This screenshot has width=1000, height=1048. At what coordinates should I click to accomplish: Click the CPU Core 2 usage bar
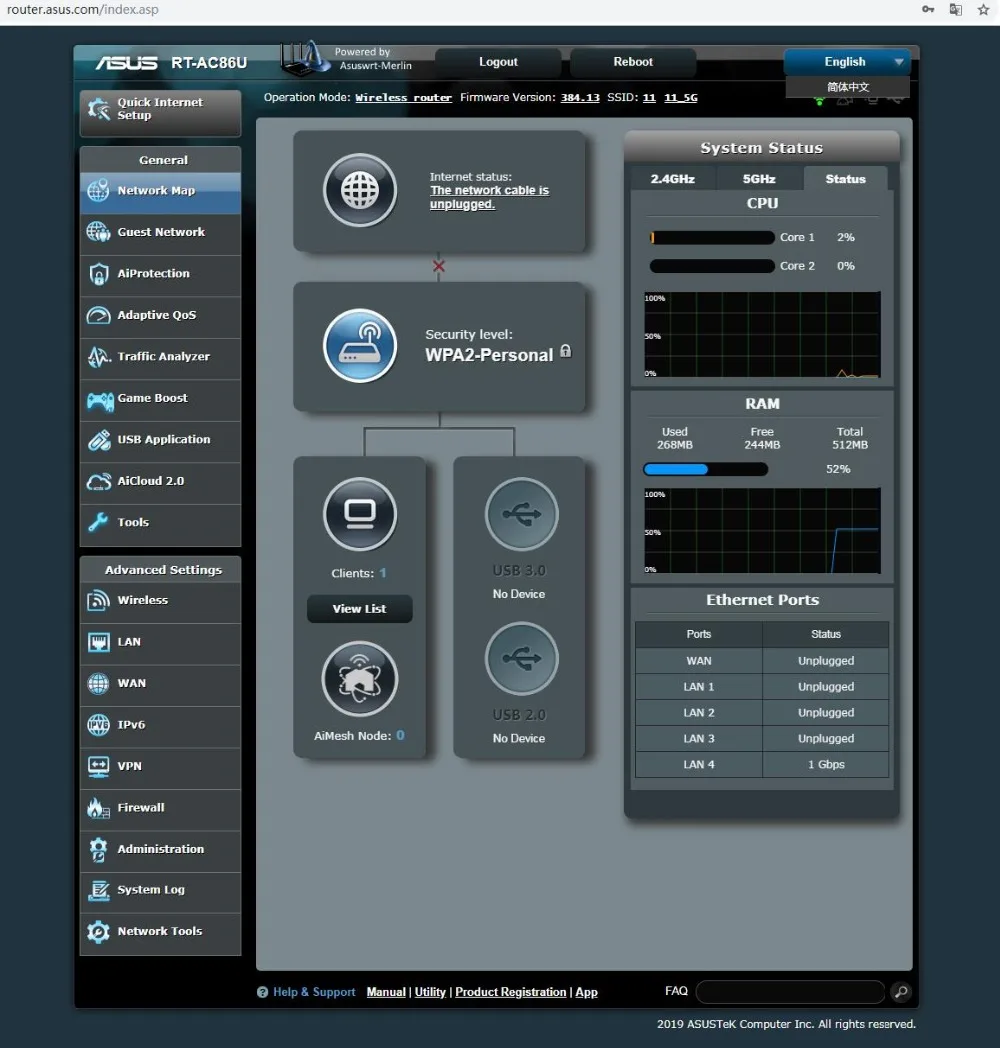coord(712,266)
